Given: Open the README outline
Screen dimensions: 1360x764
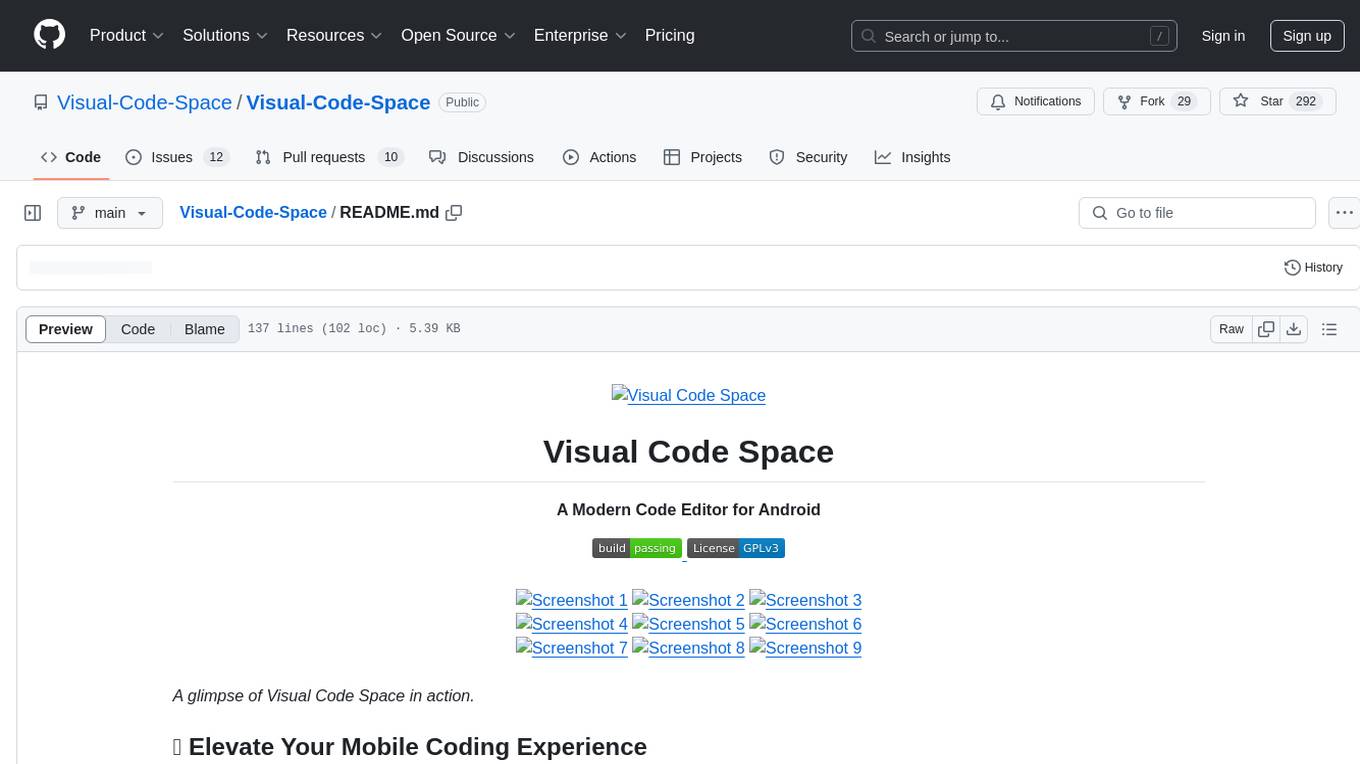Looking at the screenshot, I should coord(1329,329).
